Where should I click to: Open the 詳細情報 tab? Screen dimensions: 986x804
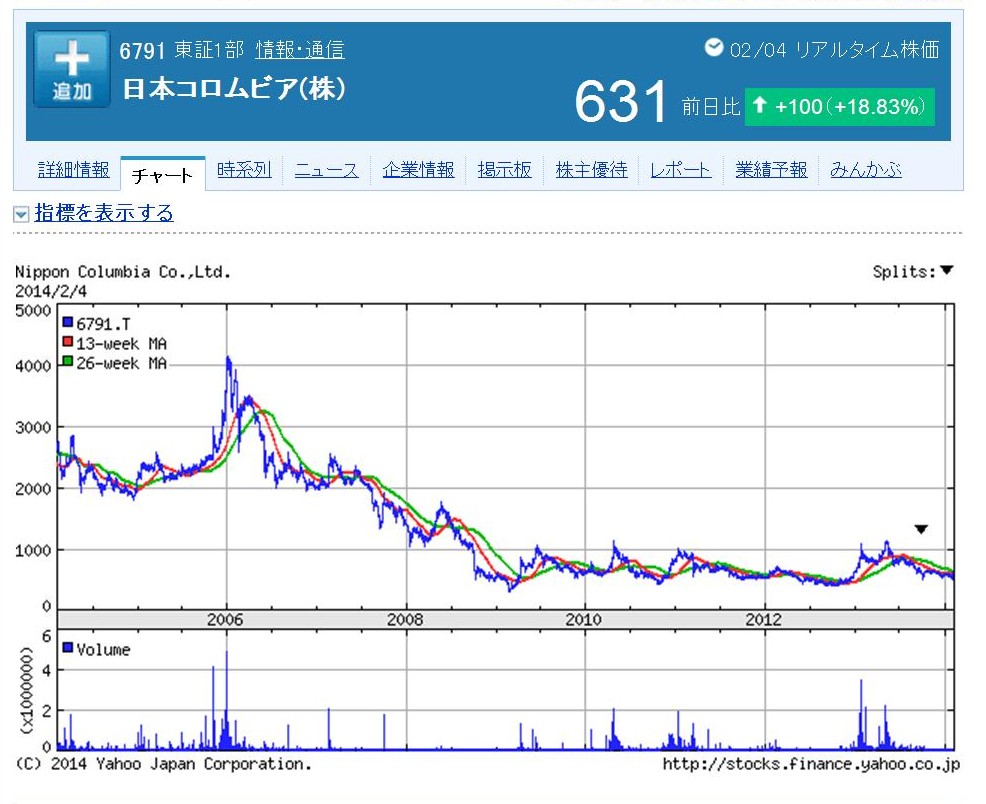pos(74,170)
